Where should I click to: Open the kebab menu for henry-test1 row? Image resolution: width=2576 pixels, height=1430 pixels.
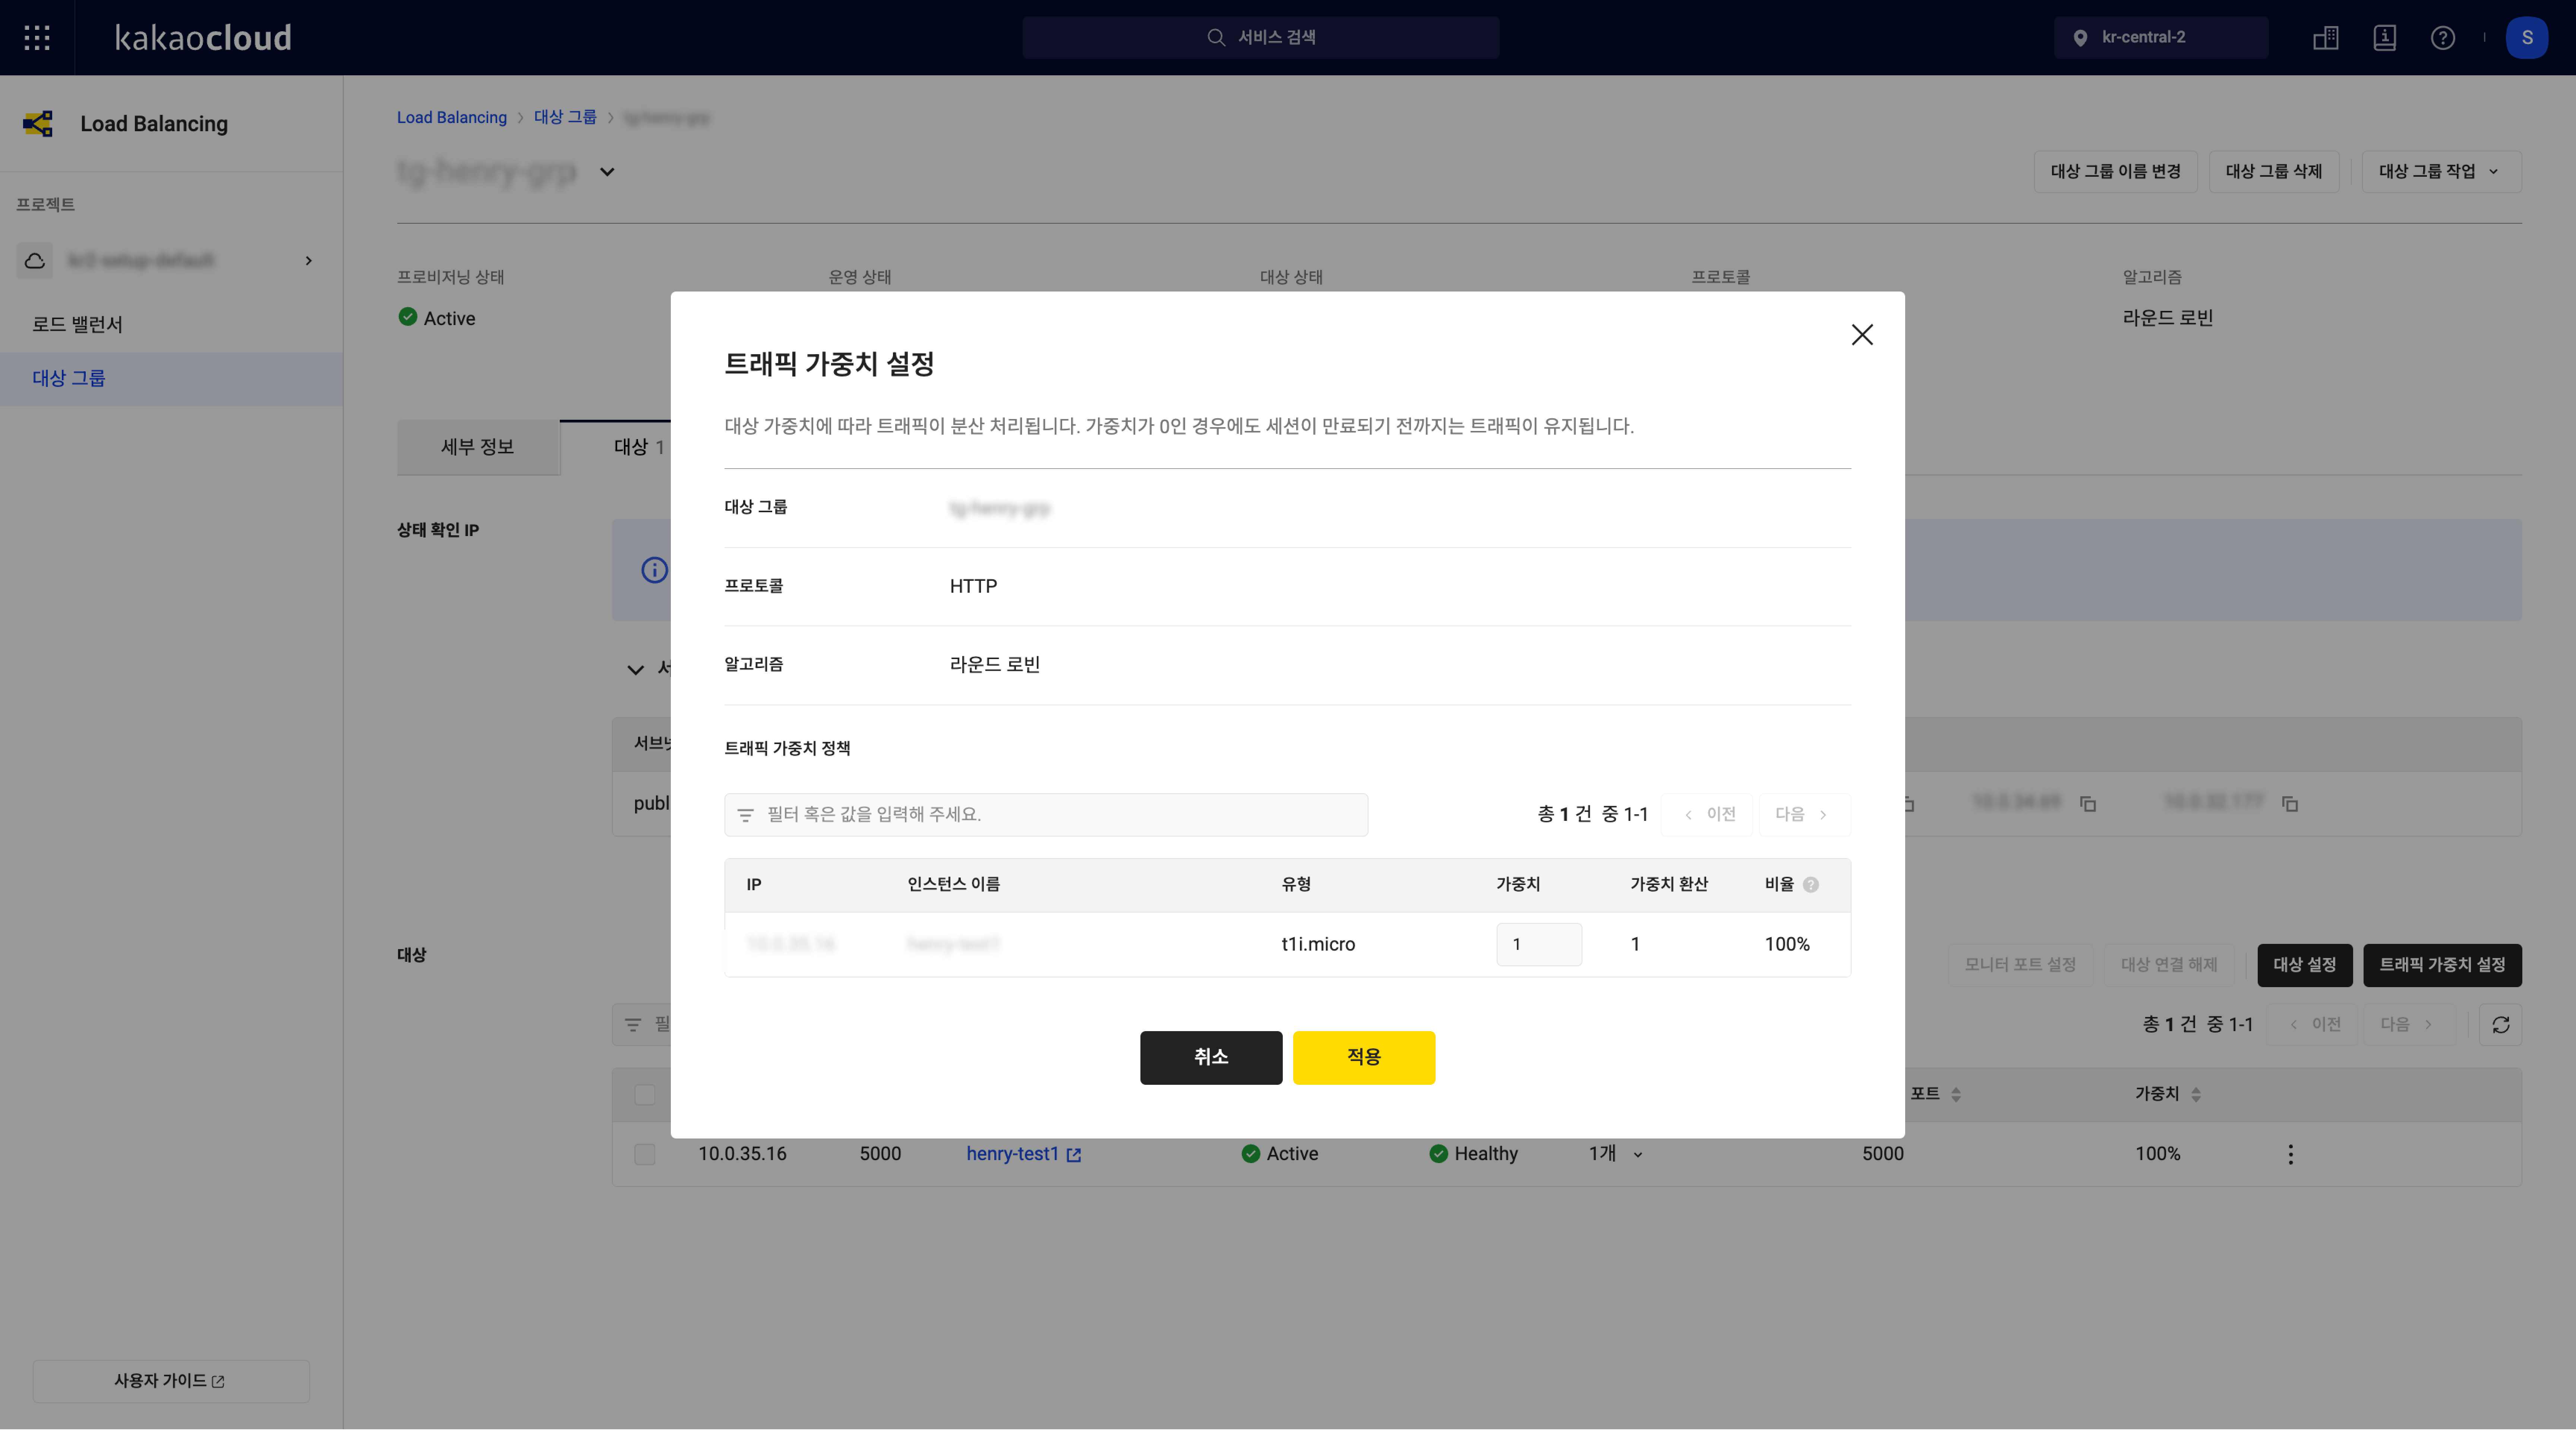coord(2291,1155)
